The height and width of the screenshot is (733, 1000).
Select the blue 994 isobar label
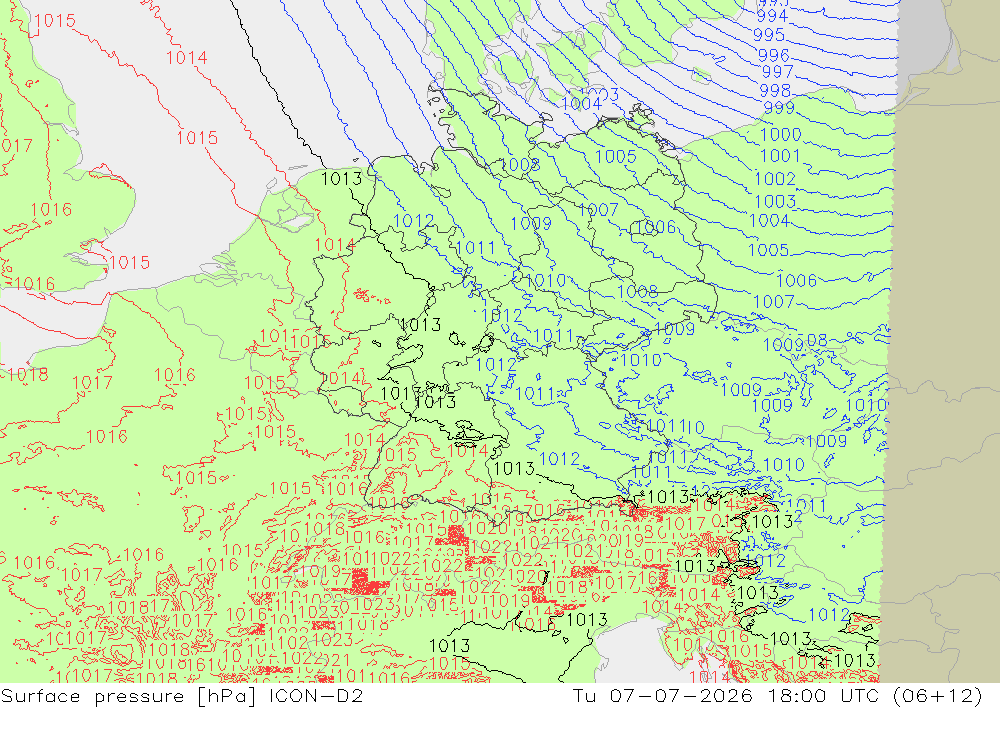pyautogui.click(x=772, y=16)
